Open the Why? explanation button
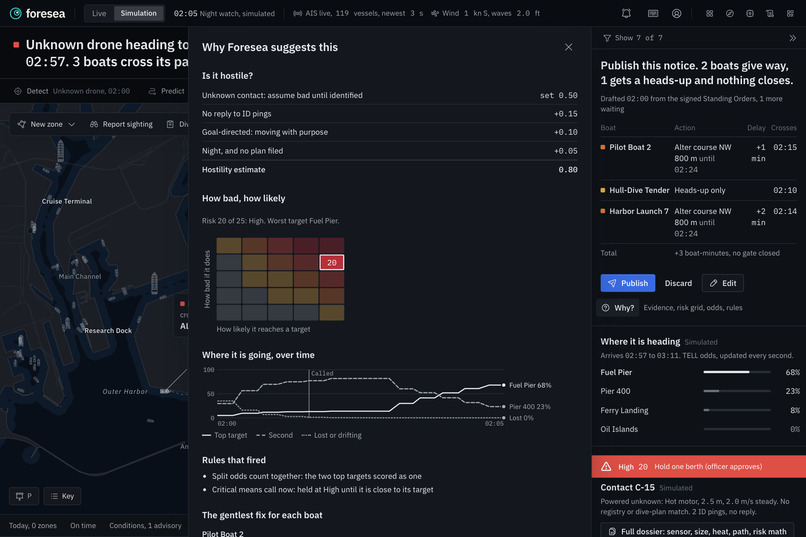 tap(617, 308)
